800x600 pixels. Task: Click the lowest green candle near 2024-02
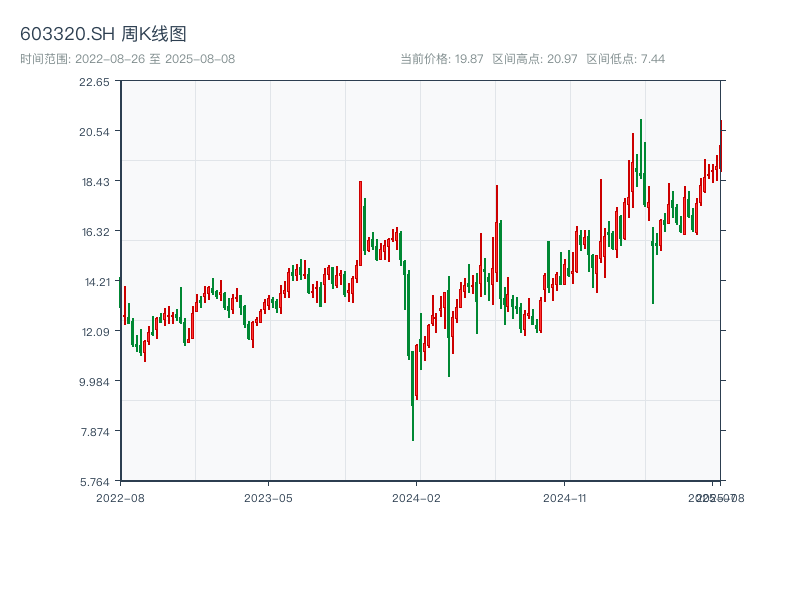tap(412, 400)
